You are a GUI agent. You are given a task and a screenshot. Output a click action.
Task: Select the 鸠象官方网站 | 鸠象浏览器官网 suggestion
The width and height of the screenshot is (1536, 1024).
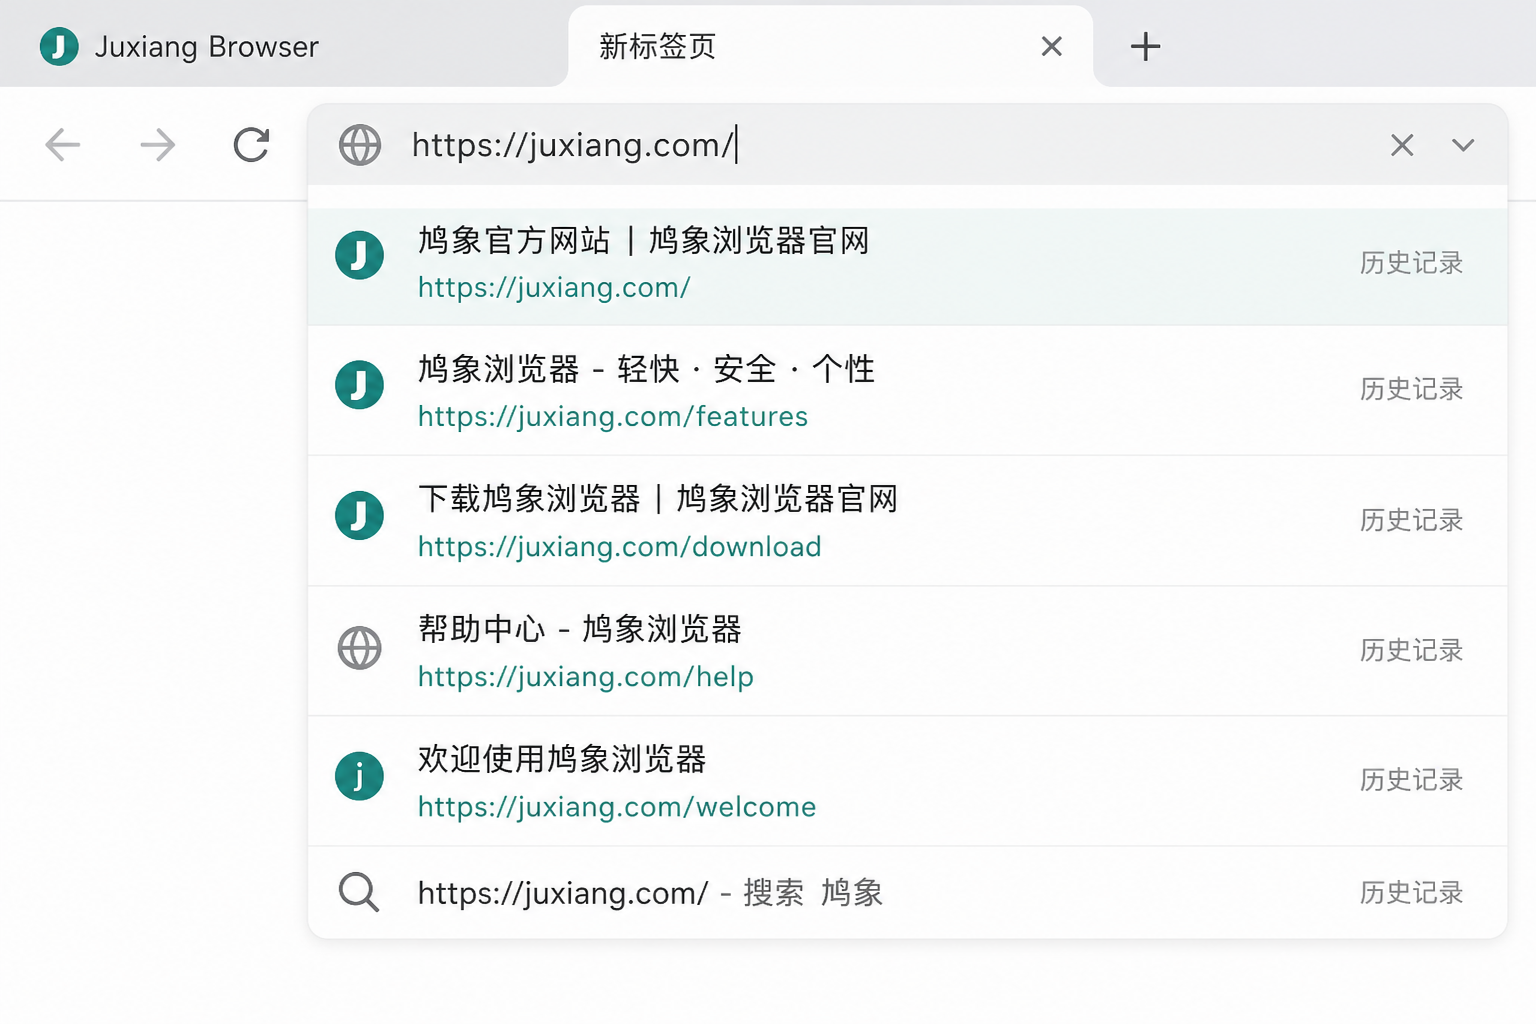907,265
